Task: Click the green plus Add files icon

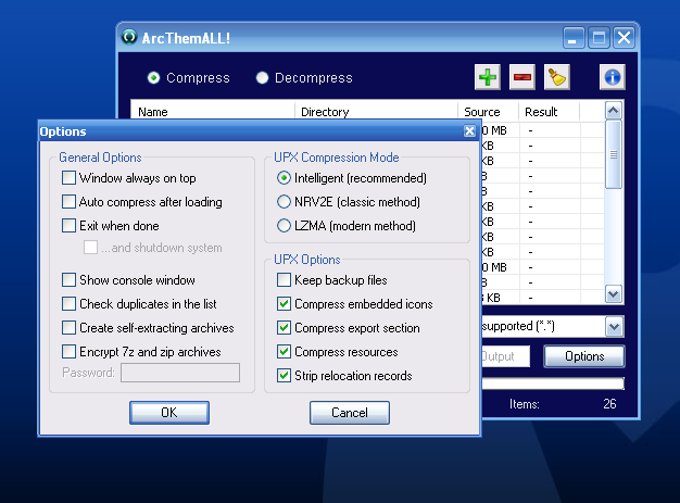Action: 487,77
